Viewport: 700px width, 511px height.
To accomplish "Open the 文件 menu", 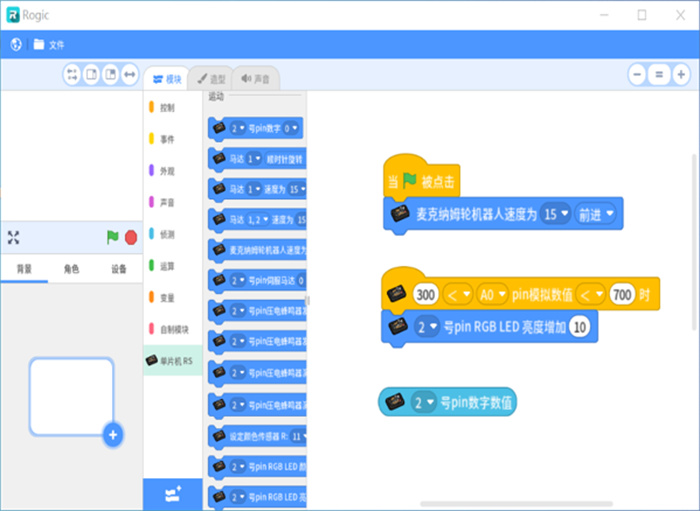I will (x=48, y=44).
